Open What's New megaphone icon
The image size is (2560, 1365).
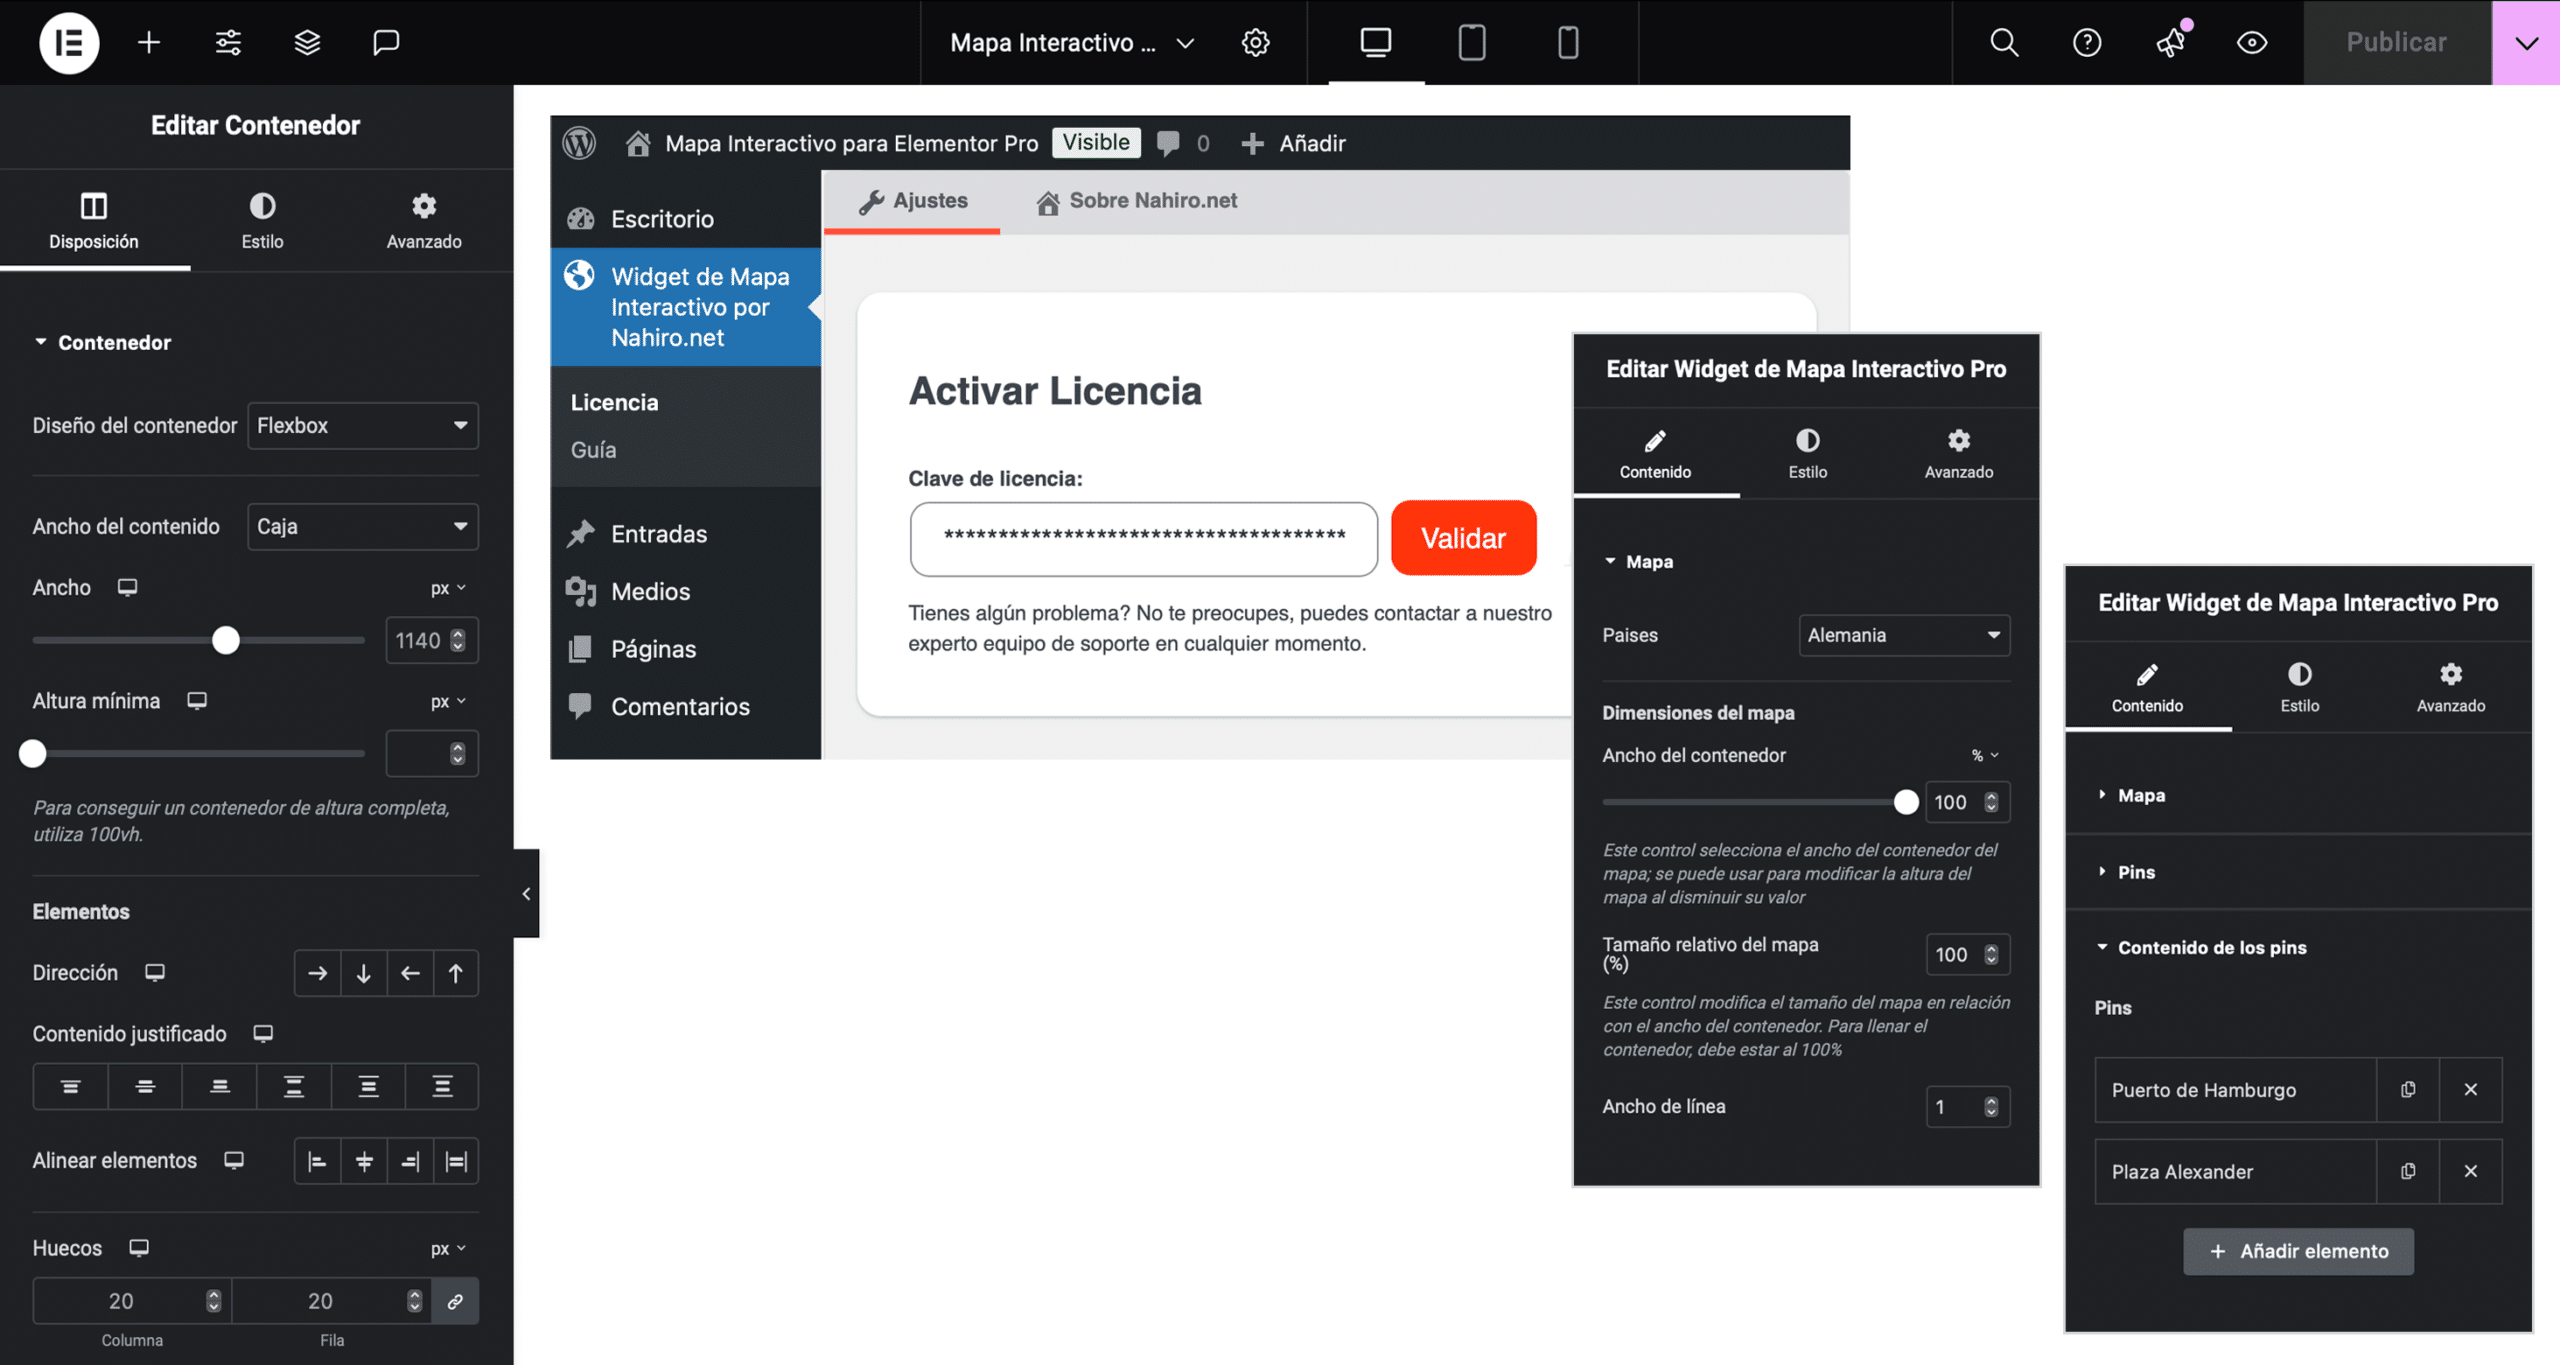tap(2171, 42)
